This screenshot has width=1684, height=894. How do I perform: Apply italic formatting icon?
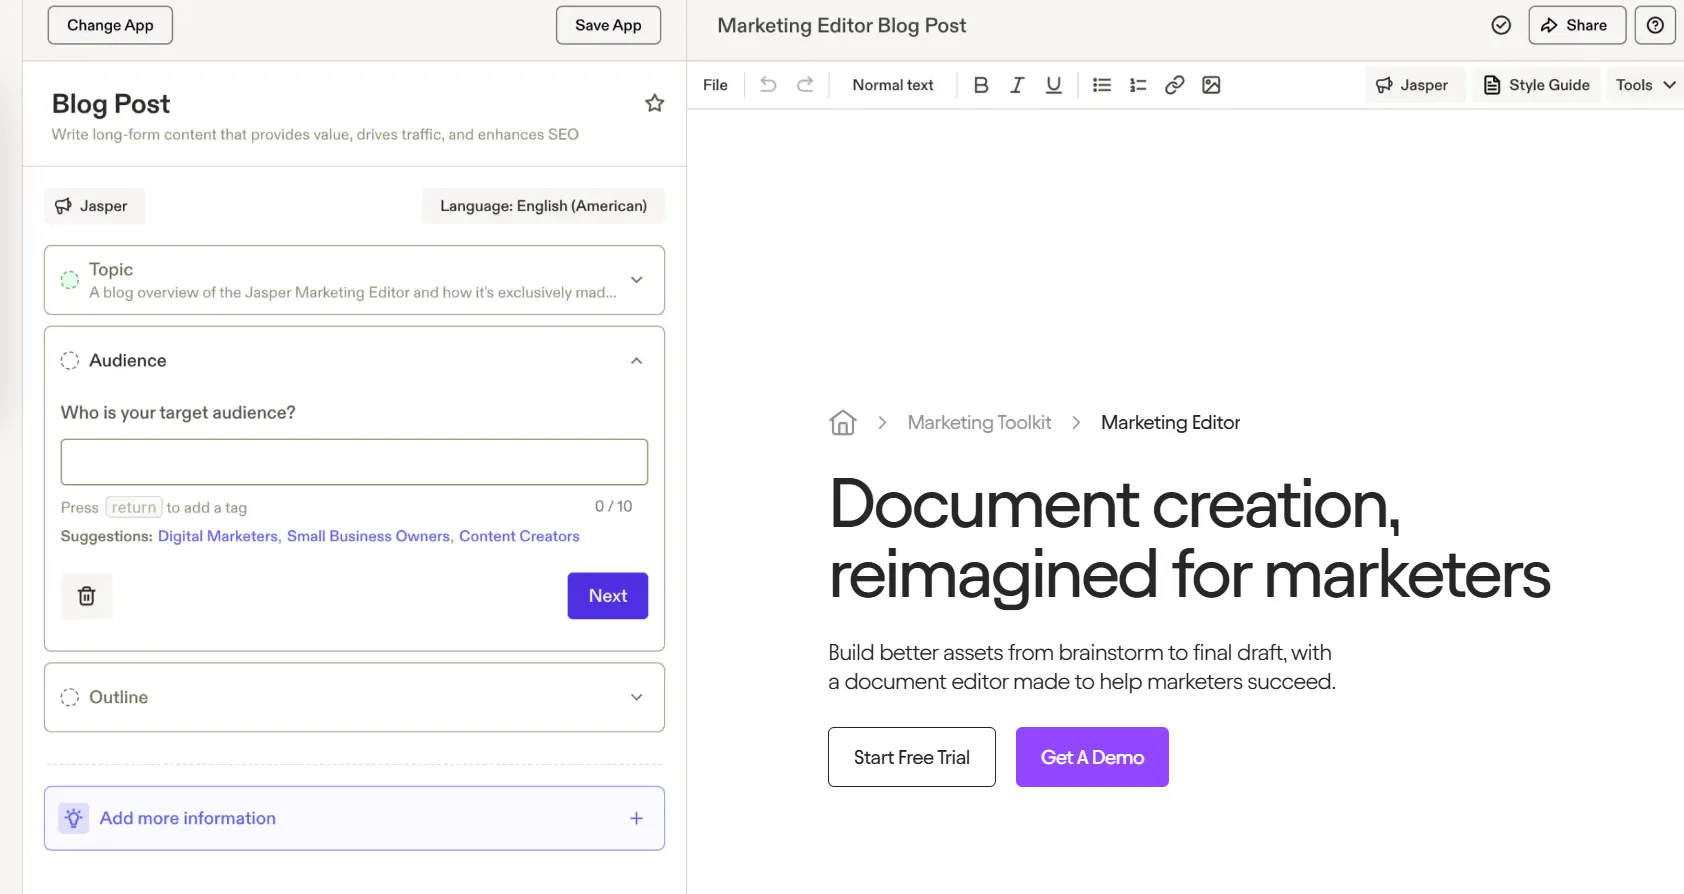point(1017,85)
